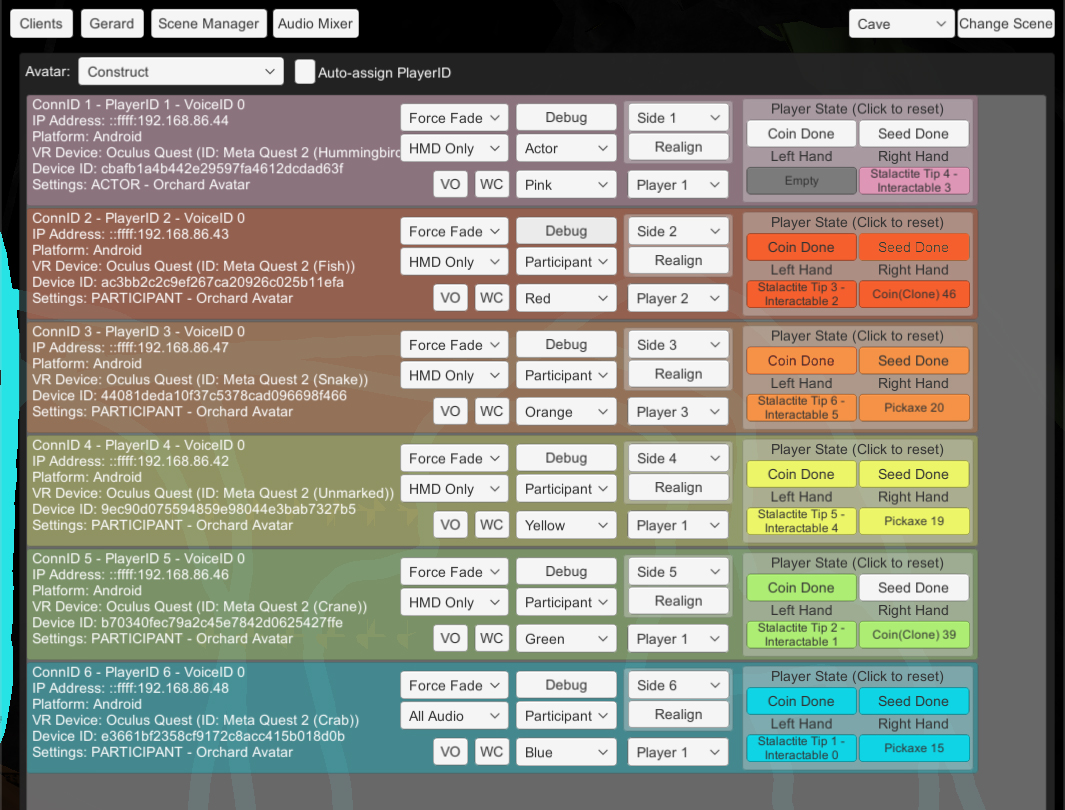The height and width of the screenshot is (810, 1065).
Task: Reset Coin Done state for ConnID 3
Action: pyautogui.click(x=801, y=361)
